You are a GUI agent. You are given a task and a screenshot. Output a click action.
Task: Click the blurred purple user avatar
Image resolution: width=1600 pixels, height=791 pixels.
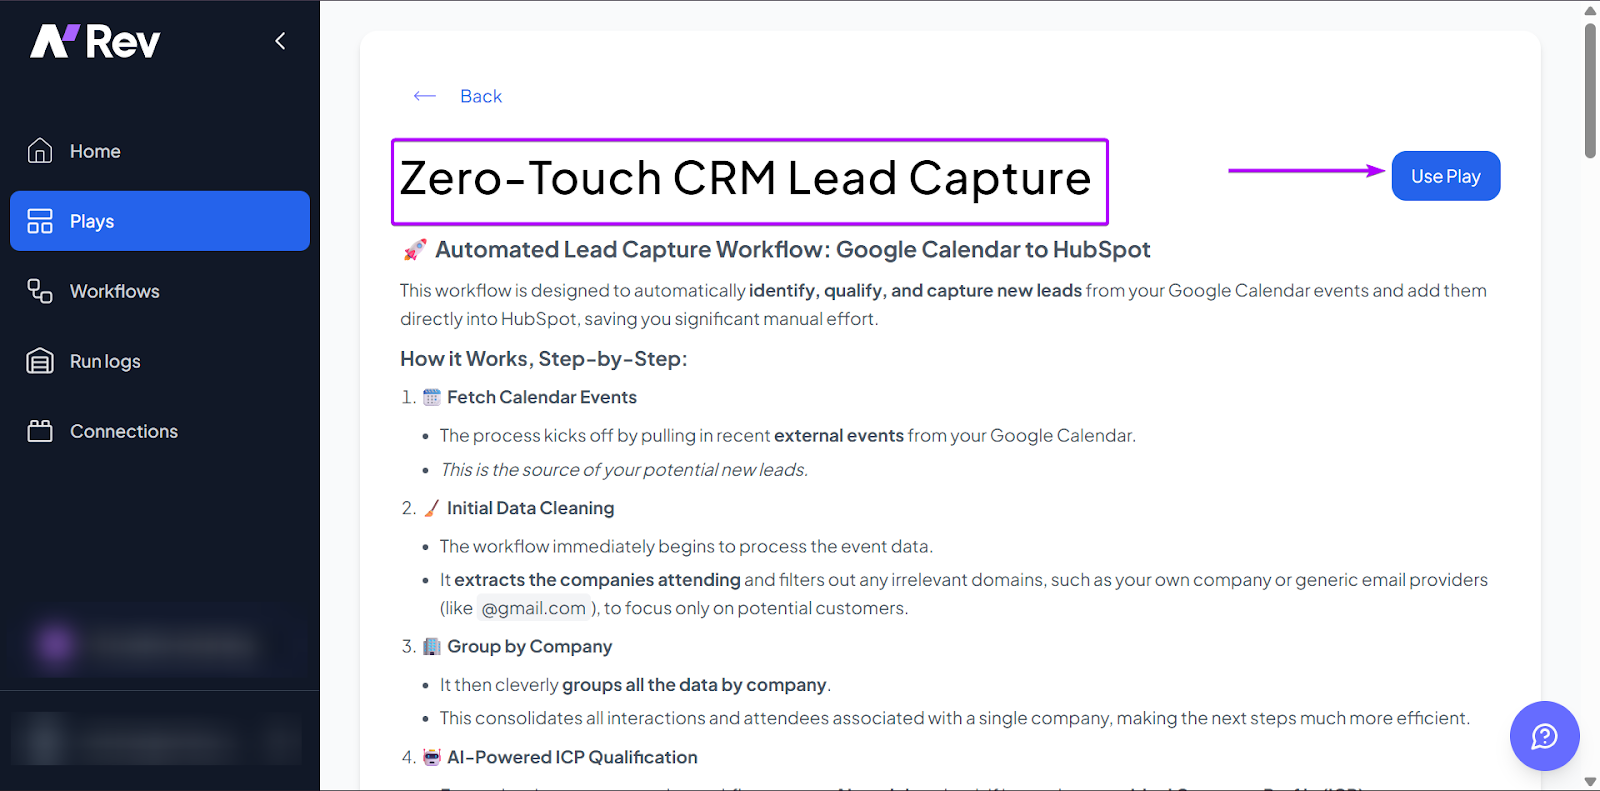(56, 644)
